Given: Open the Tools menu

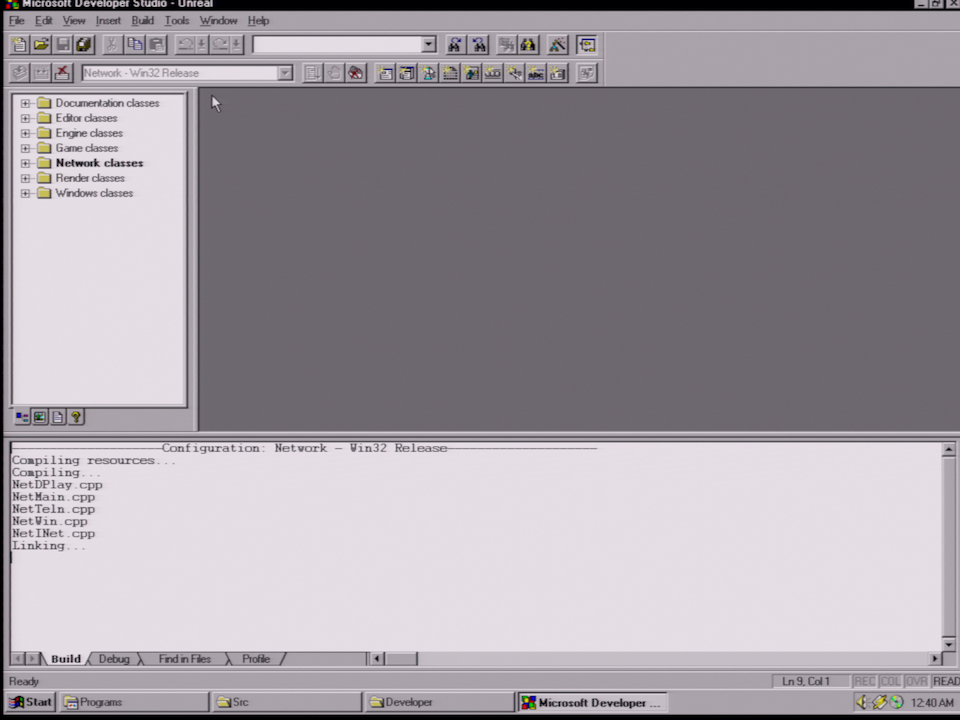Looking at the screenshot, I should click(177, 21).
